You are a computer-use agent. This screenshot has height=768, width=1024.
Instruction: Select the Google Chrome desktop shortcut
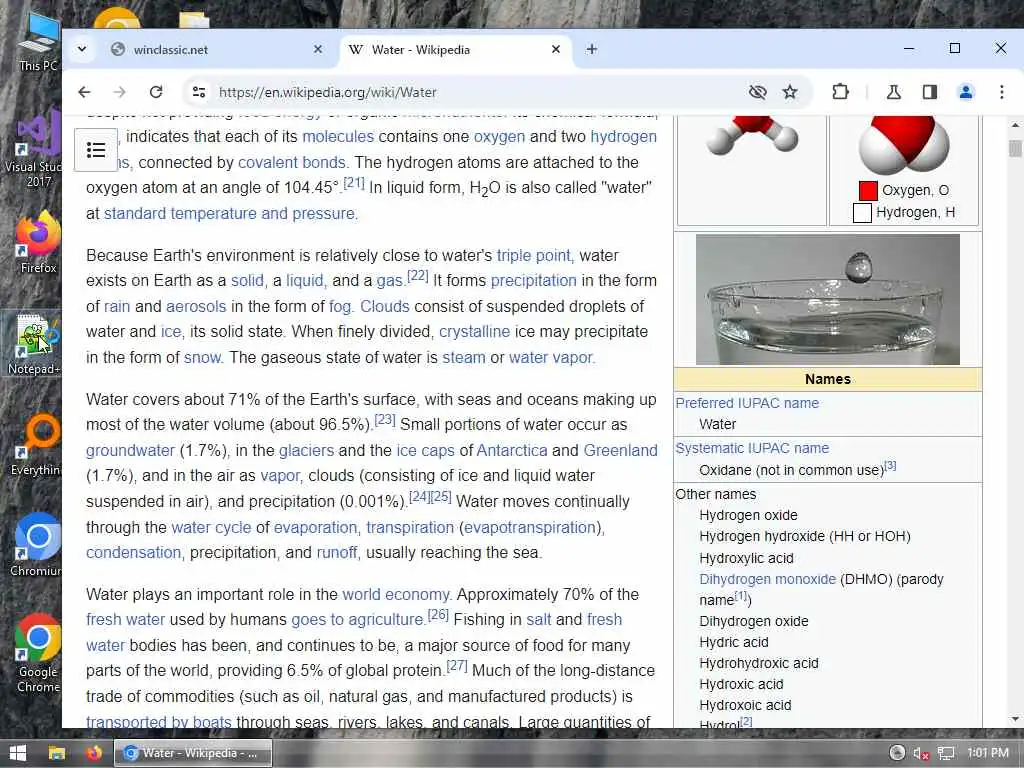pyautogui.click(x=38, y=654)
